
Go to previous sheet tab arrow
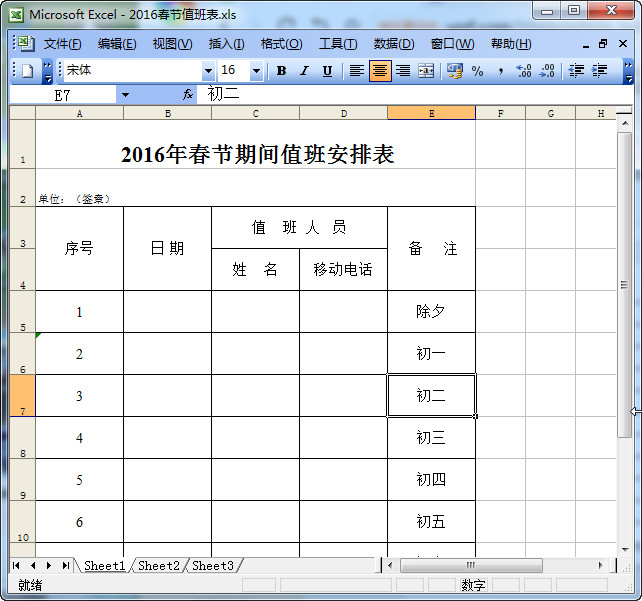tap(33, 565)
